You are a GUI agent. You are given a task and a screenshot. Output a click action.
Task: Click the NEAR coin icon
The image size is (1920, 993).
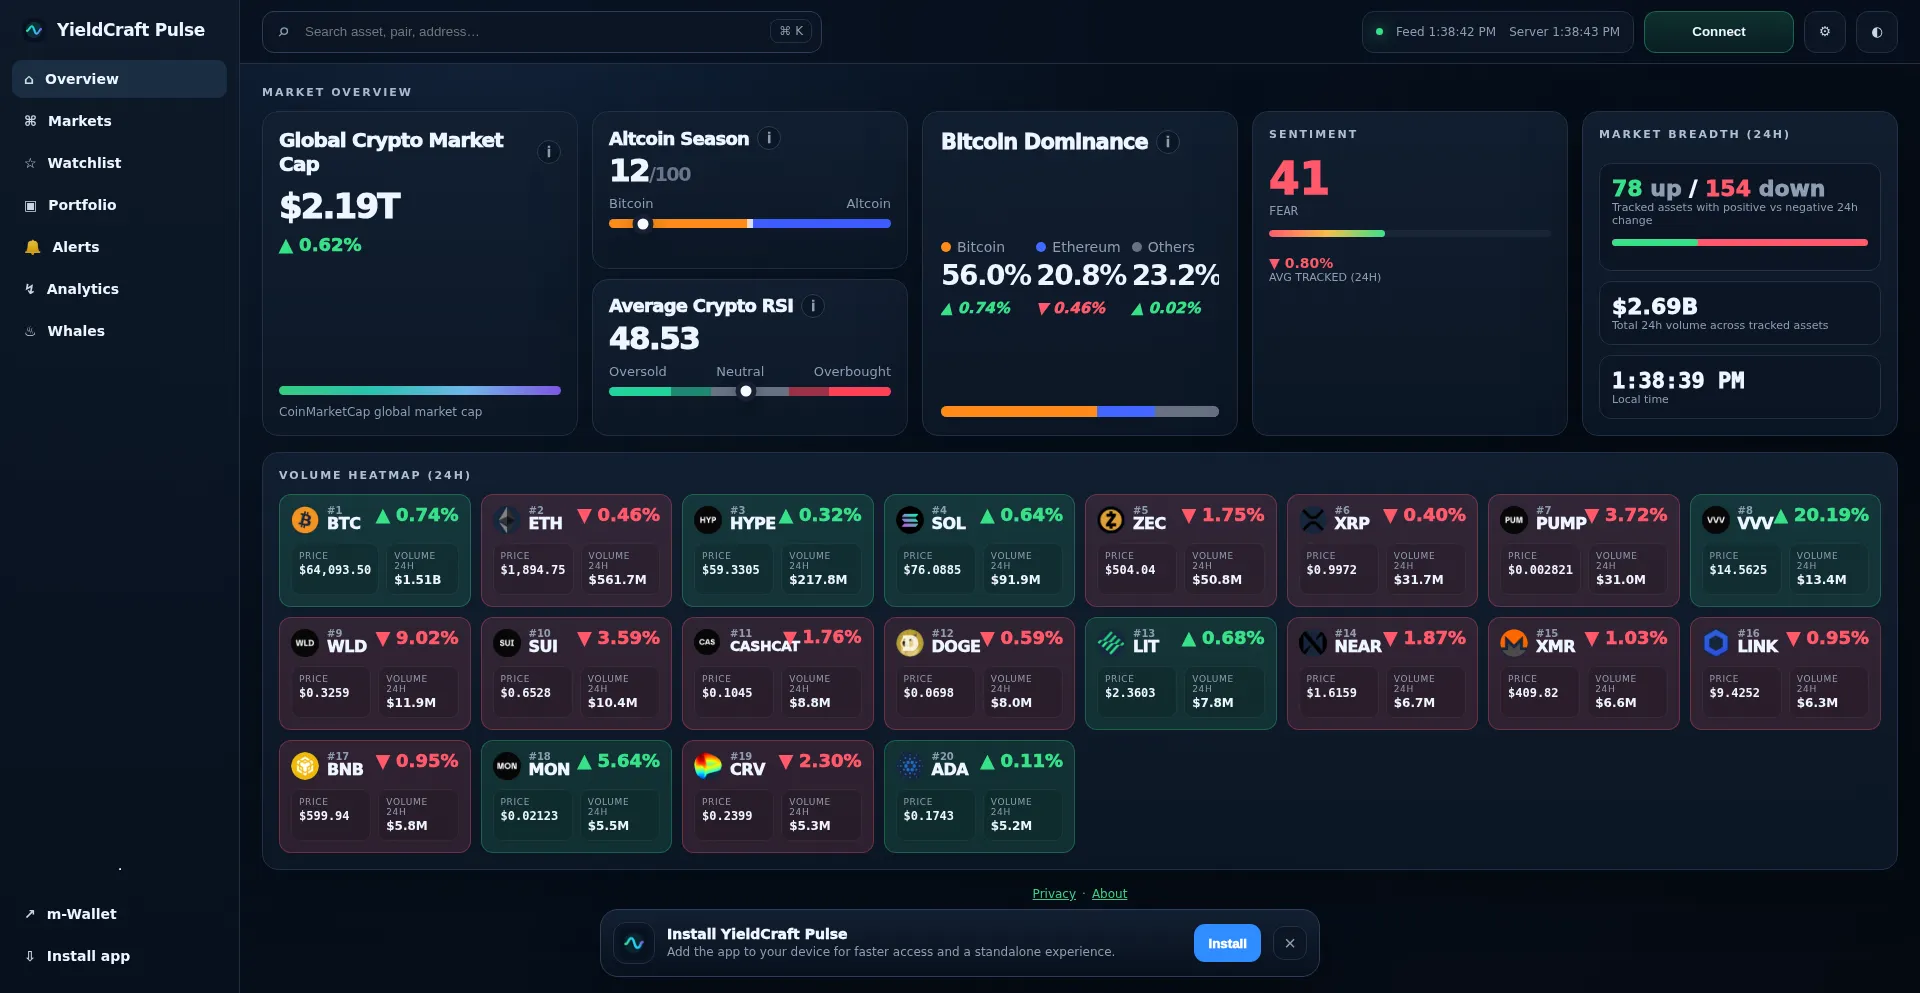(1312, 642)
